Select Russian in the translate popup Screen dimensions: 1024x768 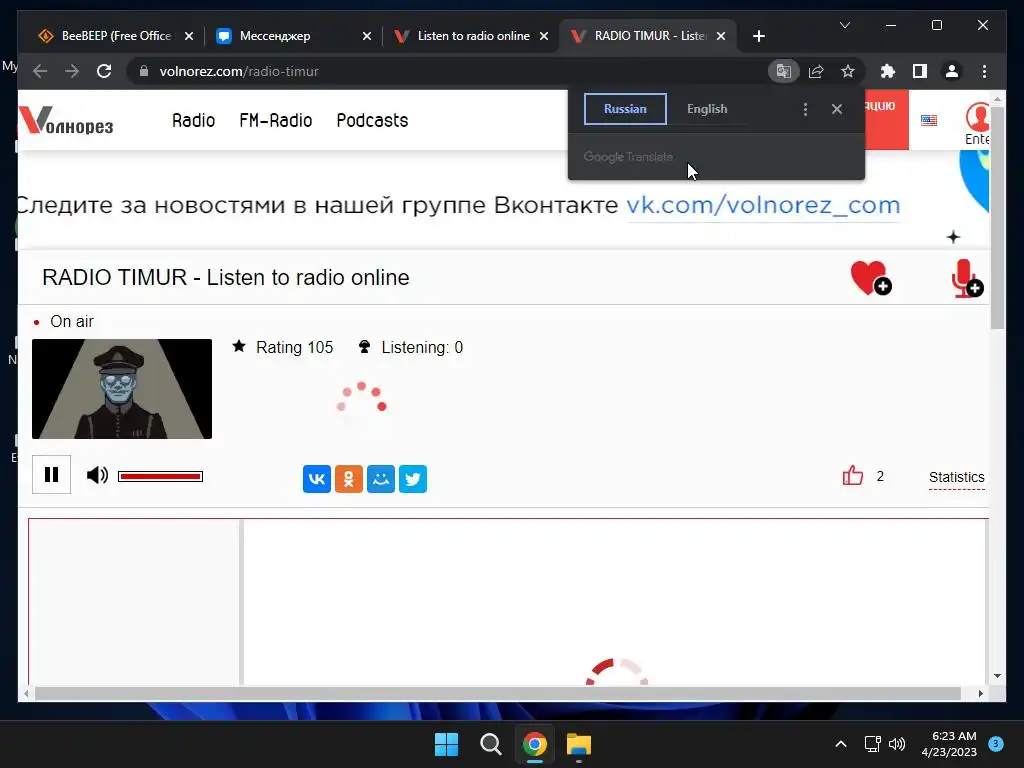625,109
